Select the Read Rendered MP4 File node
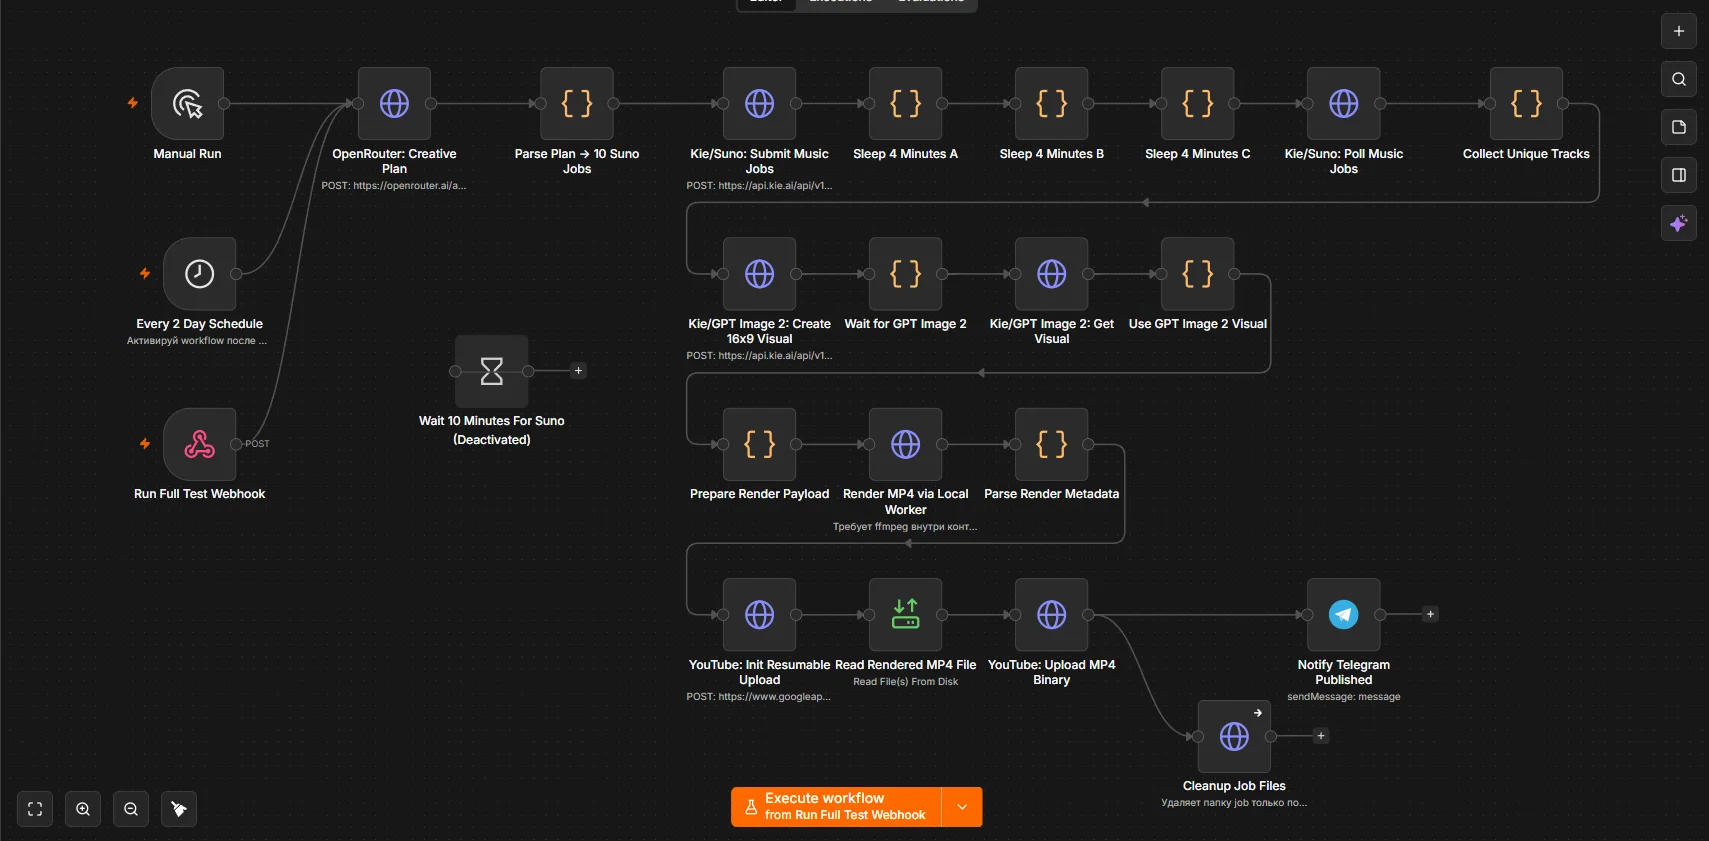The image size is (1709, 841). coord(905,615)
